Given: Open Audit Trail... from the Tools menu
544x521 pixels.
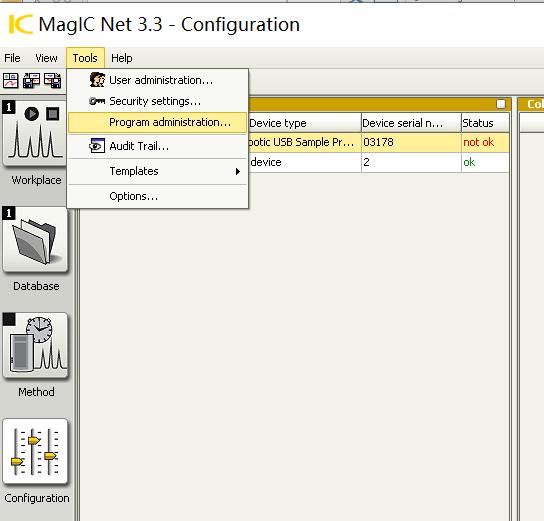Looking at the screenshot, I should tap(158, 146).
